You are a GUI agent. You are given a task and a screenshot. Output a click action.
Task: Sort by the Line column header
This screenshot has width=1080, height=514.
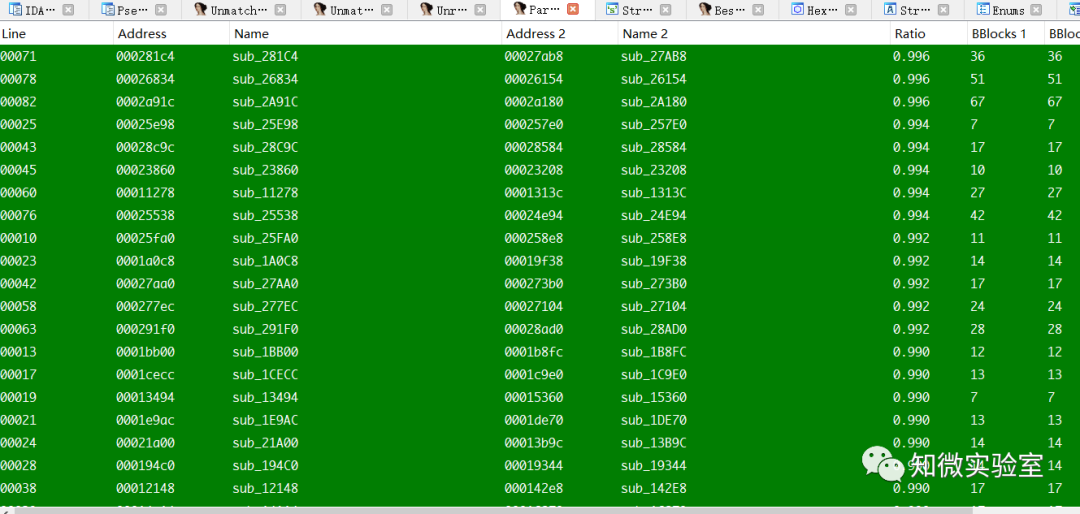pyautogui.click(x=56, y=33)
